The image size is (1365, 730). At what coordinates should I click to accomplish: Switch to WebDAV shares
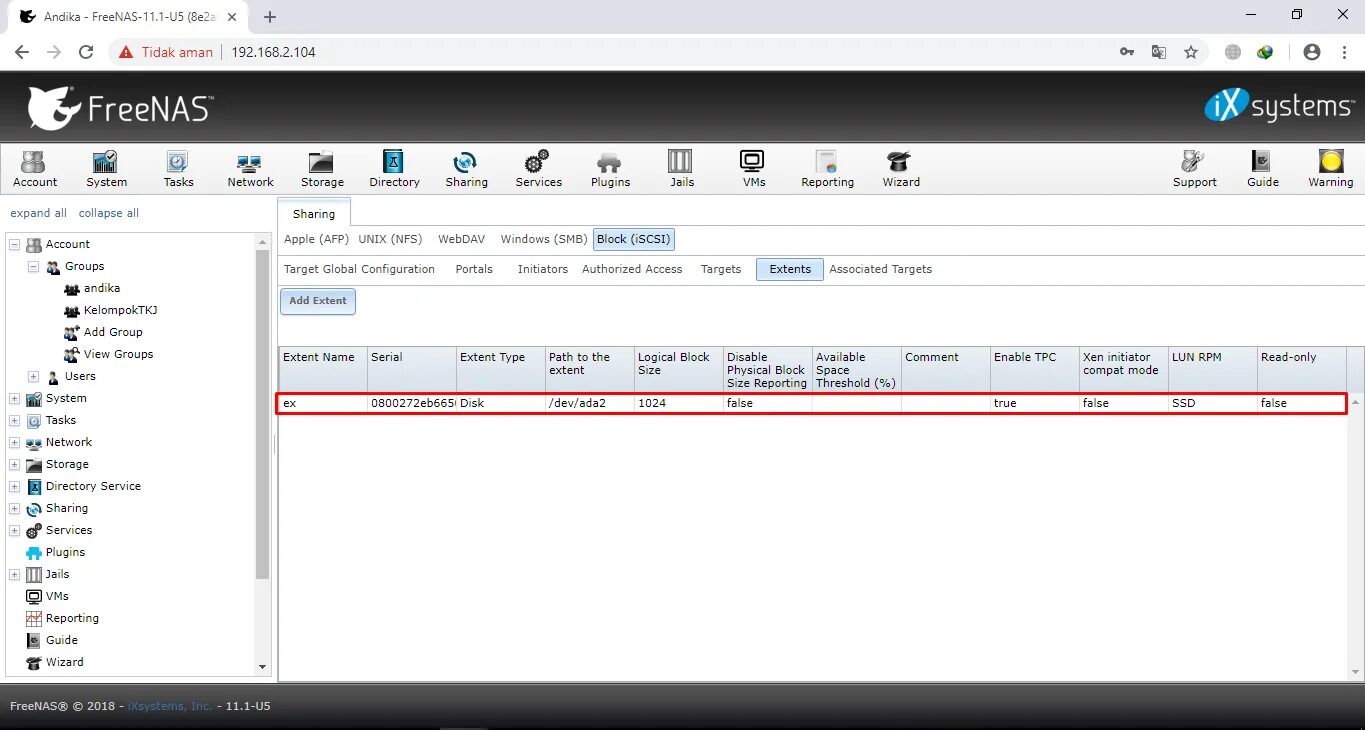[461, 239]
